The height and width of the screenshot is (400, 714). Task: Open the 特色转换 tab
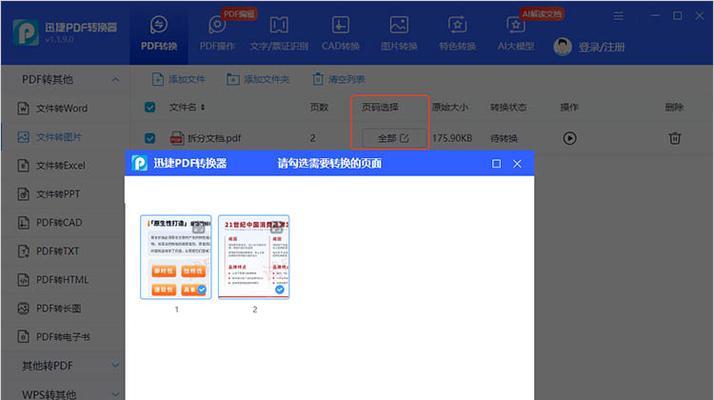tap(457, 33)
